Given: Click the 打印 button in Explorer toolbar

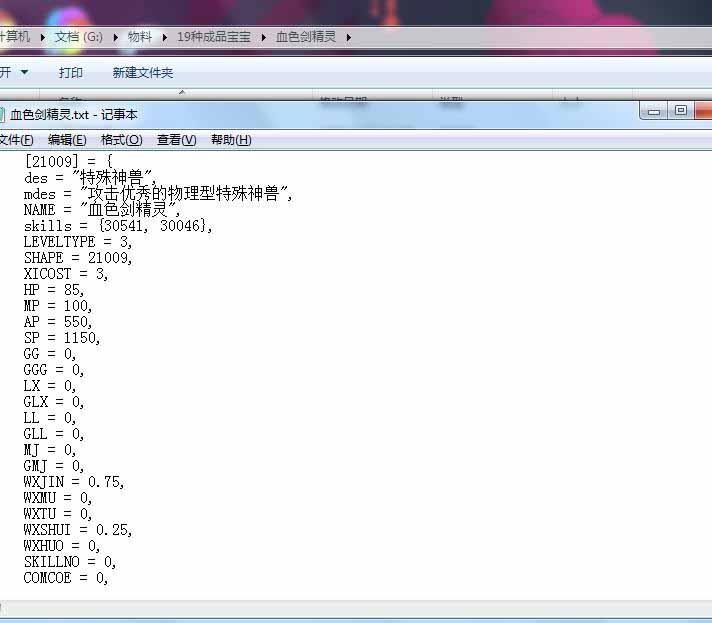Looking at the screenshot, I should click(x=71, y=73).
